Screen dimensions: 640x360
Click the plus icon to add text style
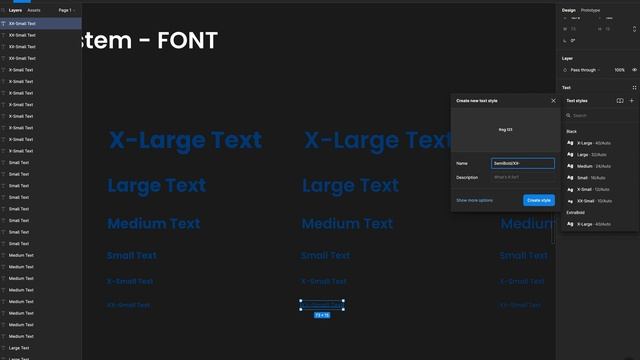(632, 101)
